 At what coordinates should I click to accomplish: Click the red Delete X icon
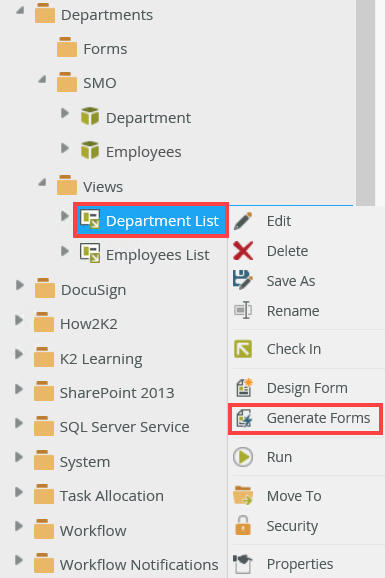pyautogui.click(x=243, y=251)
